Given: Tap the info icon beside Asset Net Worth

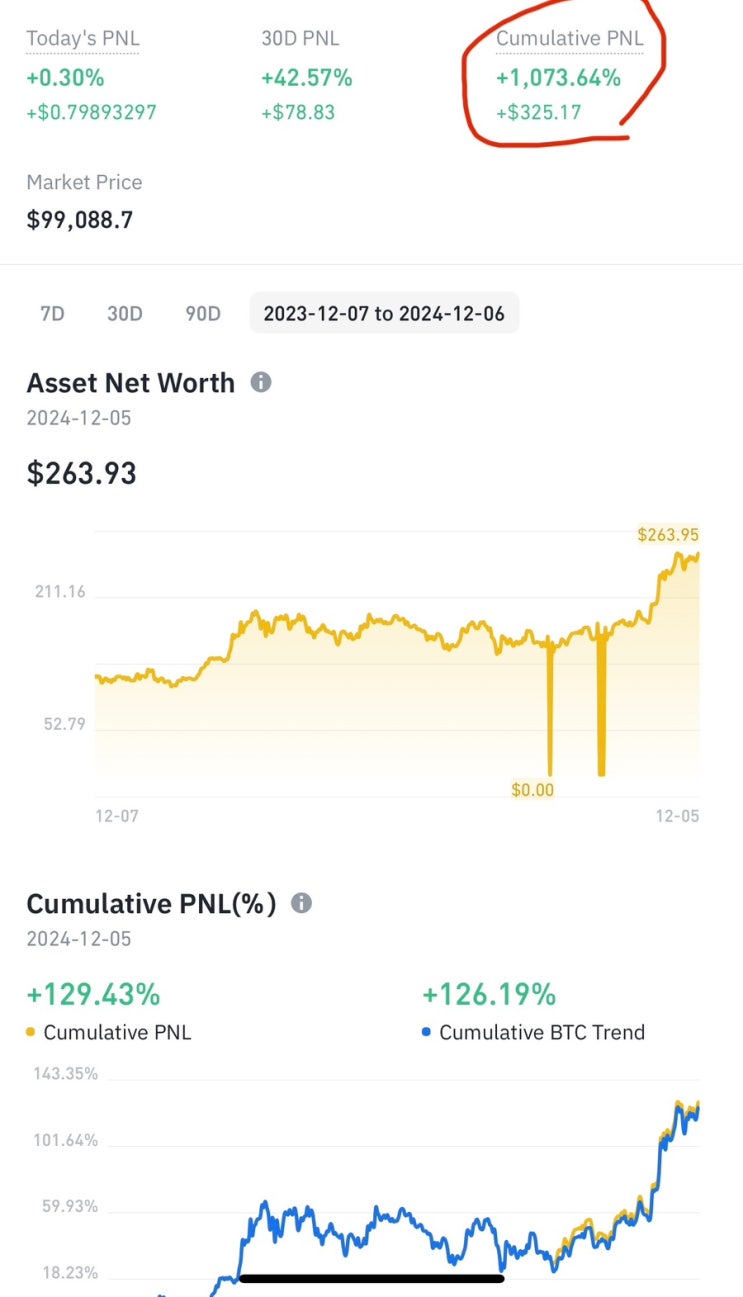Looking at the screenshot, I should pos(261,382).
